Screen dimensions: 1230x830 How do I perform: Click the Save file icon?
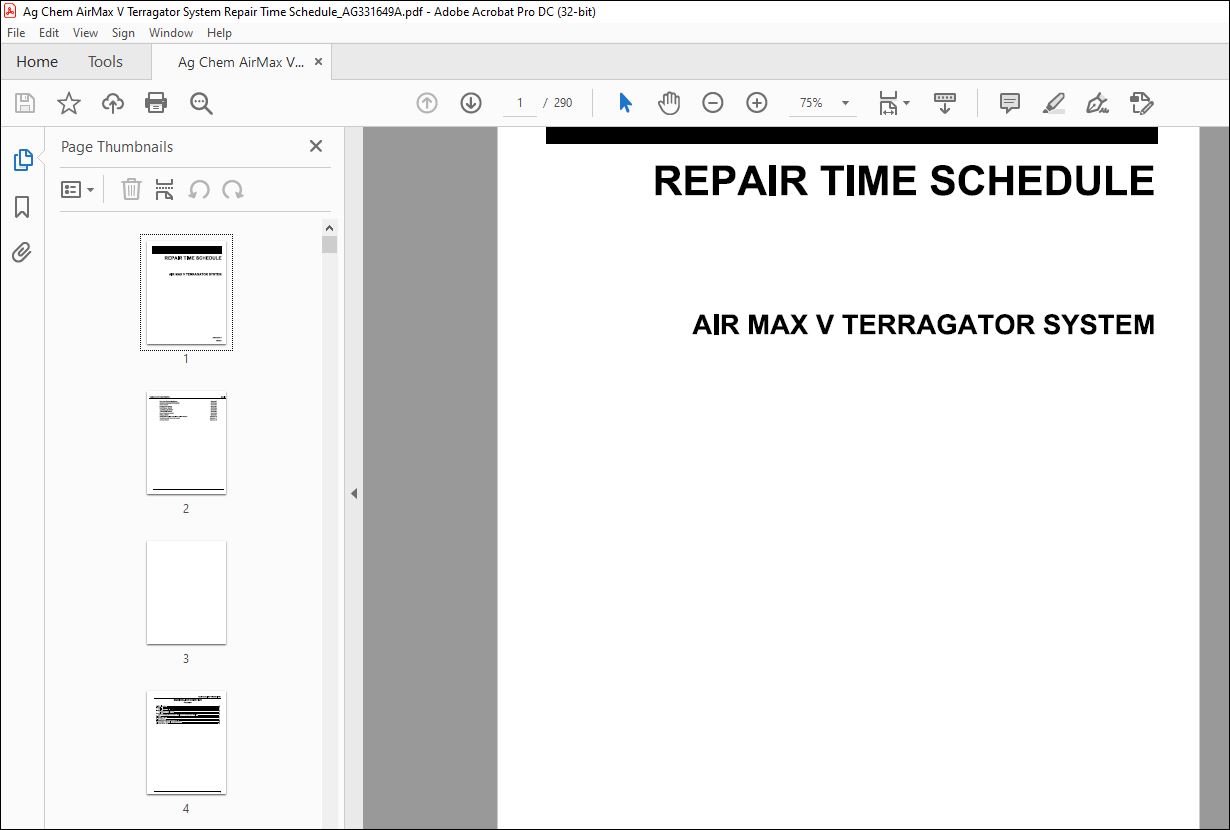(25, 103)
